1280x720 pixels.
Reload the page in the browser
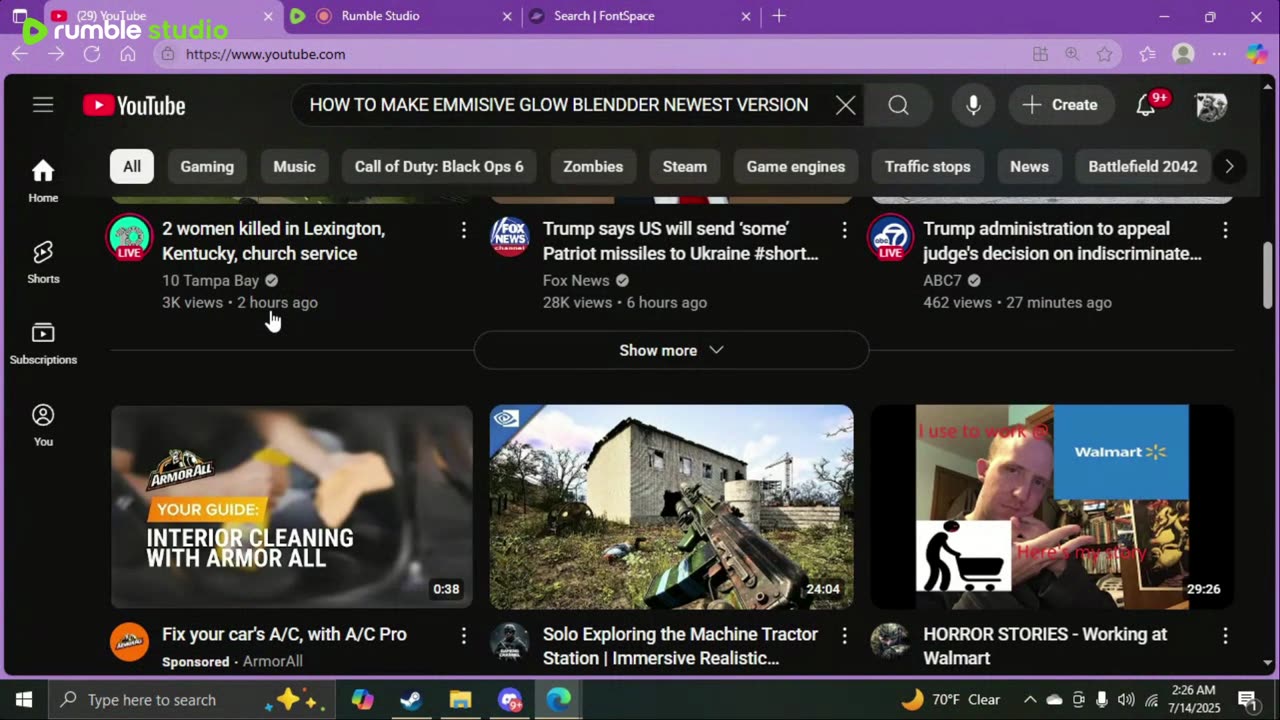point(92,54)
